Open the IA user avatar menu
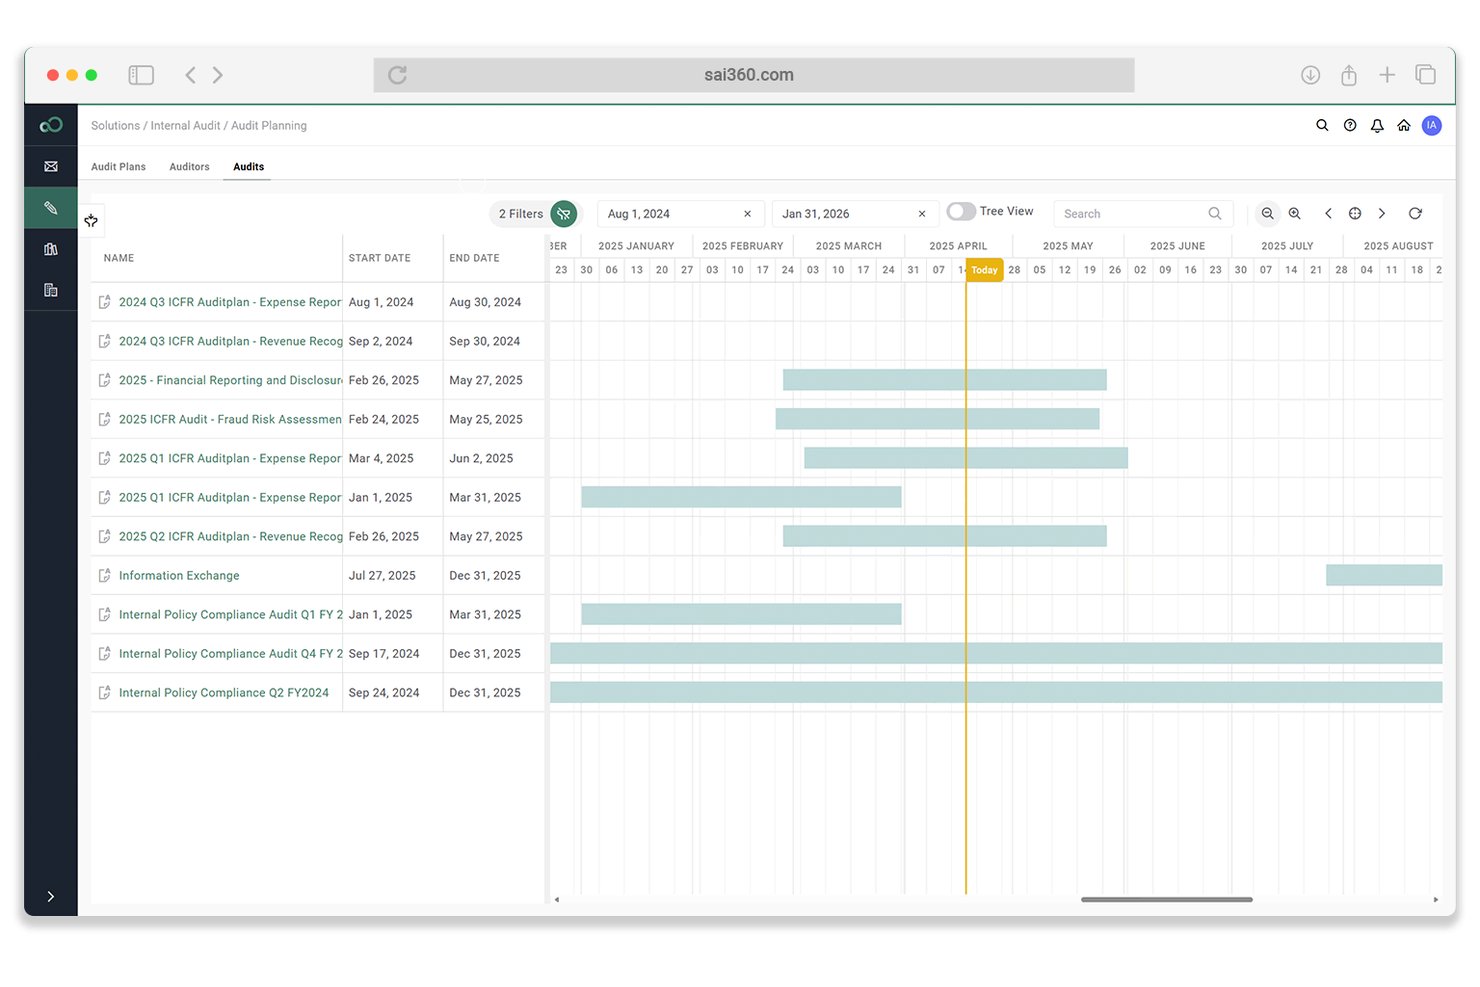 [x=1432, y=125]
